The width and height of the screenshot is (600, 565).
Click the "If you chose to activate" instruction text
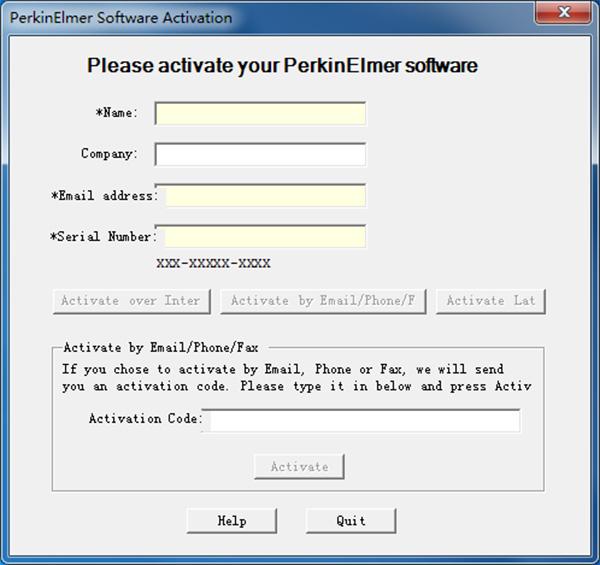(297, 378)
